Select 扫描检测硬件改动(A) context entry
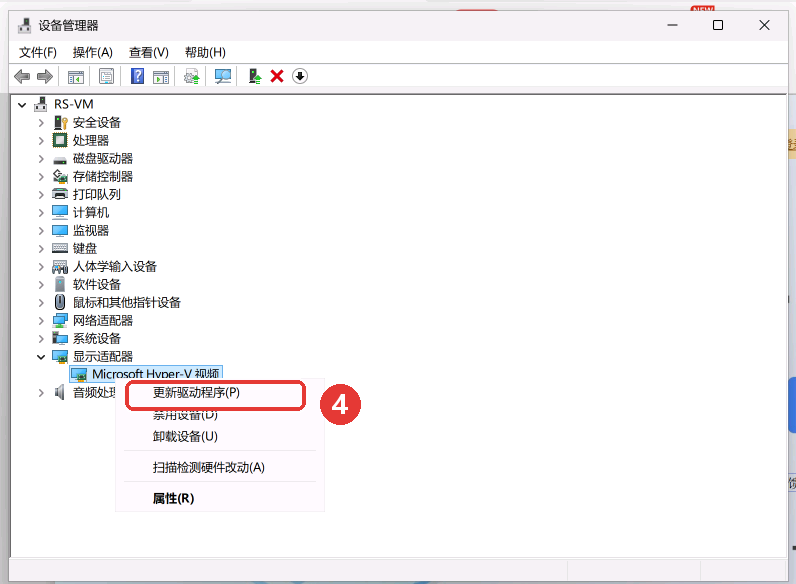 coord(209,467)
